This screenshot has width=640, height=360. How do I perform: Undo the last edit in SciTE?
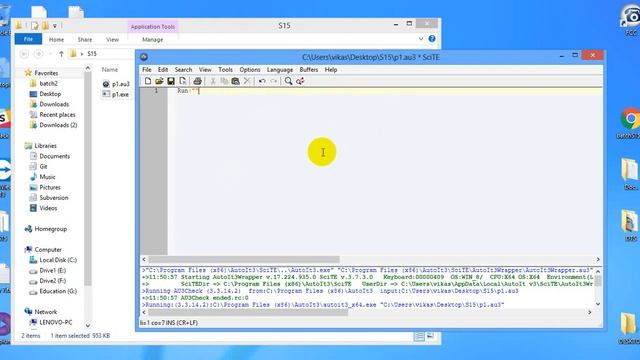click(x=262, y=81)
